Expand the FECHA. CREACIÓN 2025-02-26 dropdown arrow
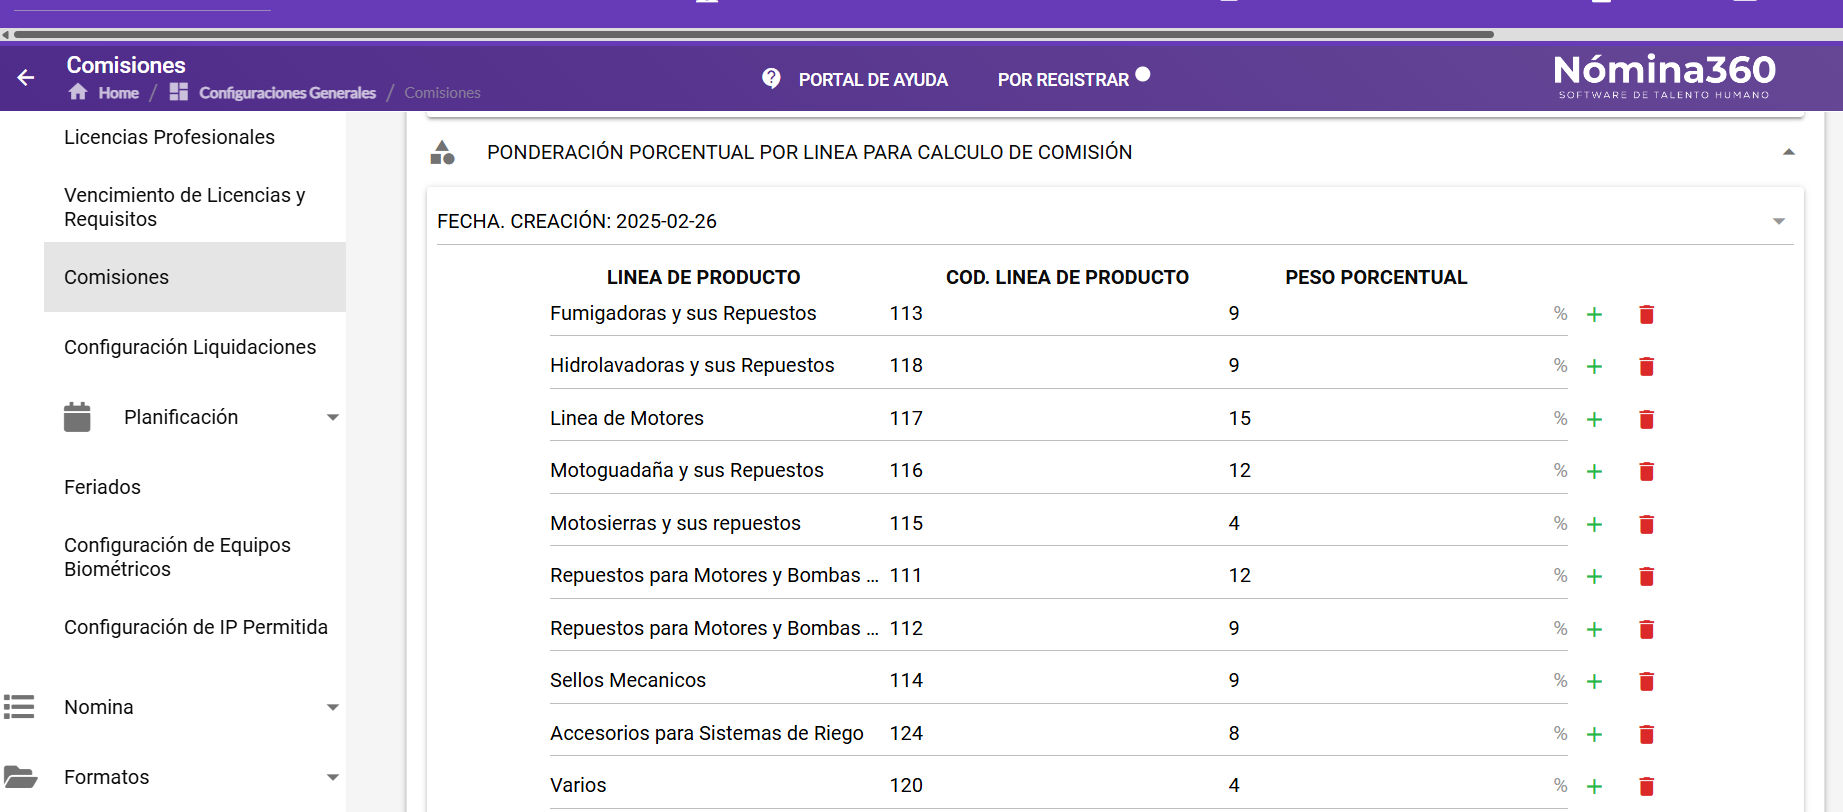Screen dimensions: 1843x812 1779,221
